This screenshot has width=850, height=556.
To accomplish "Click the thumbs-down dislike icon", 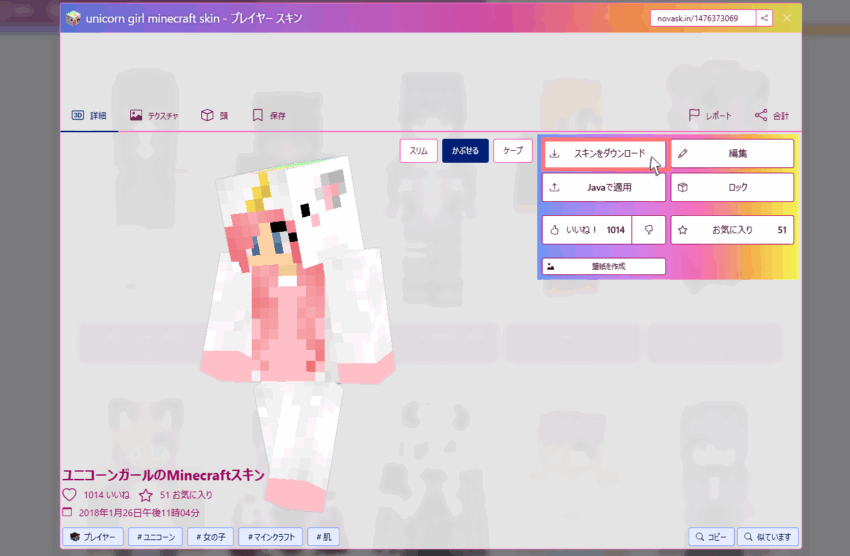I will coord(649,230).
